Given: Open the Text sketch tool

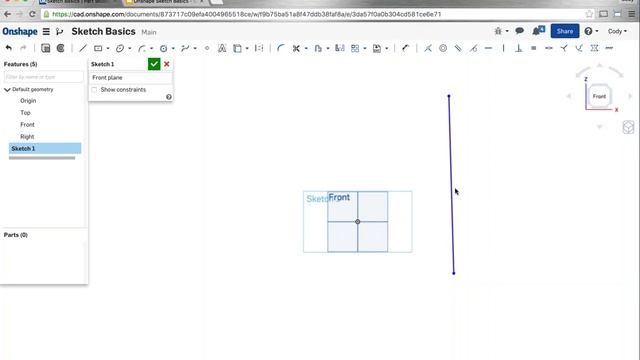Looking at the screenshot, I should [222, 48].
